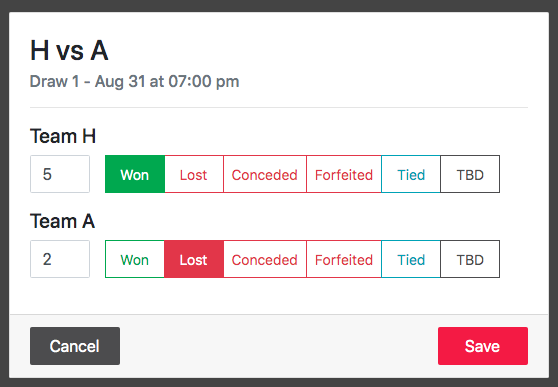The width and height of the screenshot is (558, 387).
Task: Set Team H result to Conceded
Action: click(x=265, y=174)
